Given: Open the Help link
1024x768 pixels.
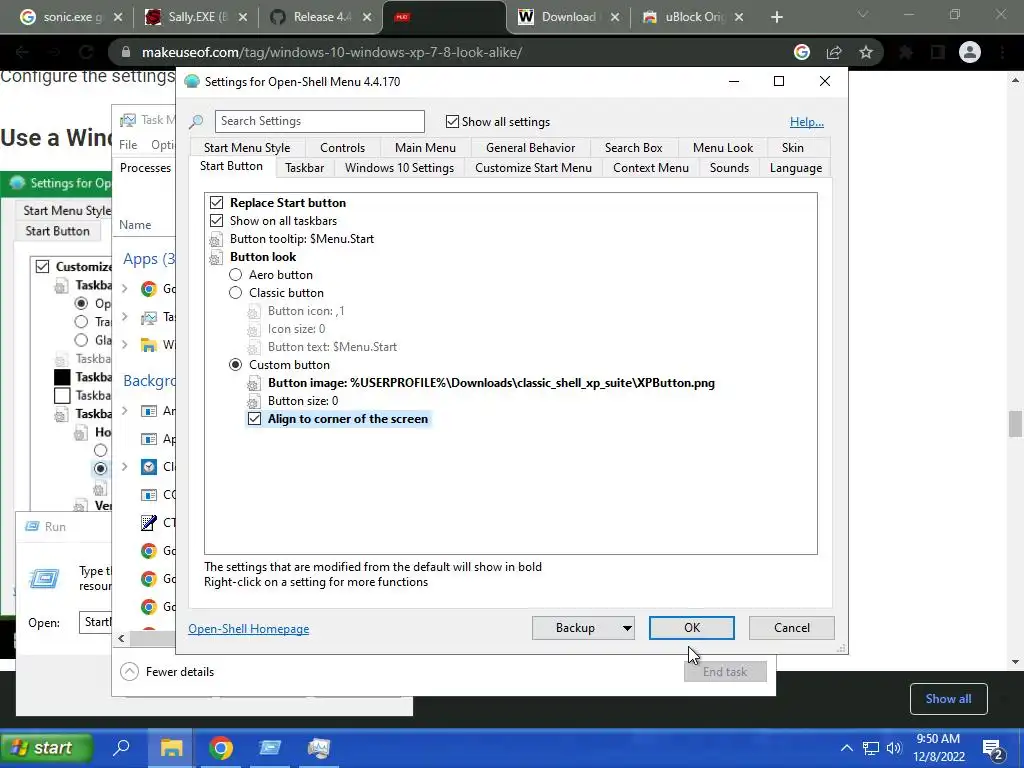Looking at the screenshot, I should click(807, 121).
